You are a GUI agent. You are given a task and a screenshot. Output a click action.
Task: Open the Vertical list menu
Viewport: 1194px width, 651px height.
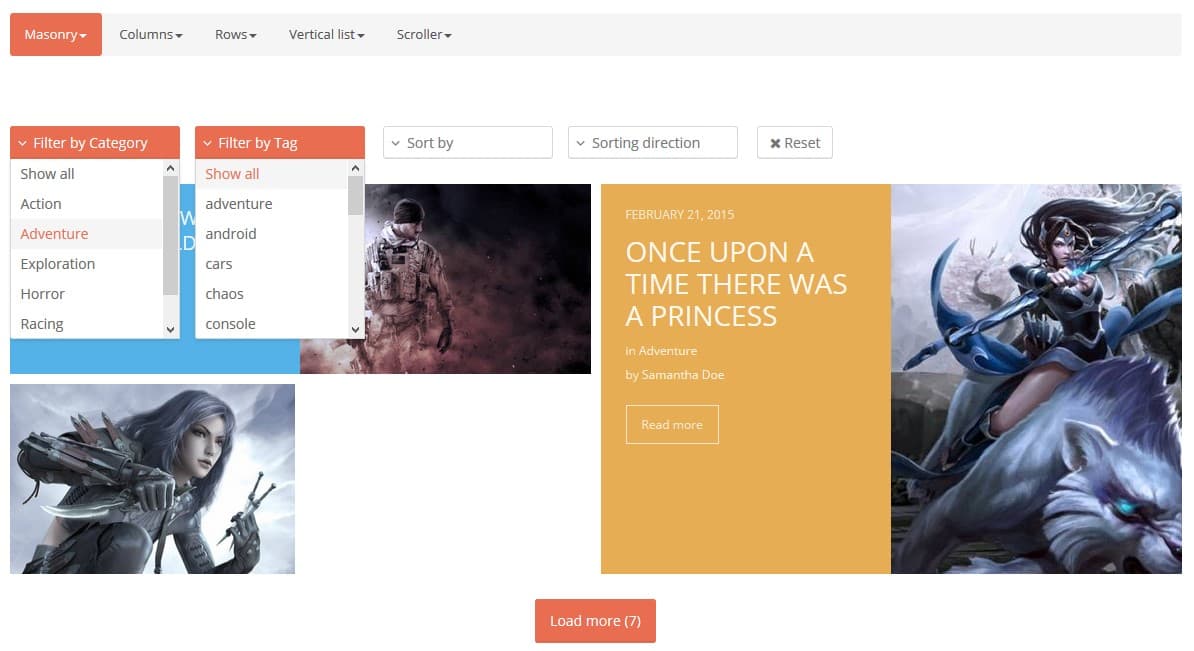coord(327,34)
